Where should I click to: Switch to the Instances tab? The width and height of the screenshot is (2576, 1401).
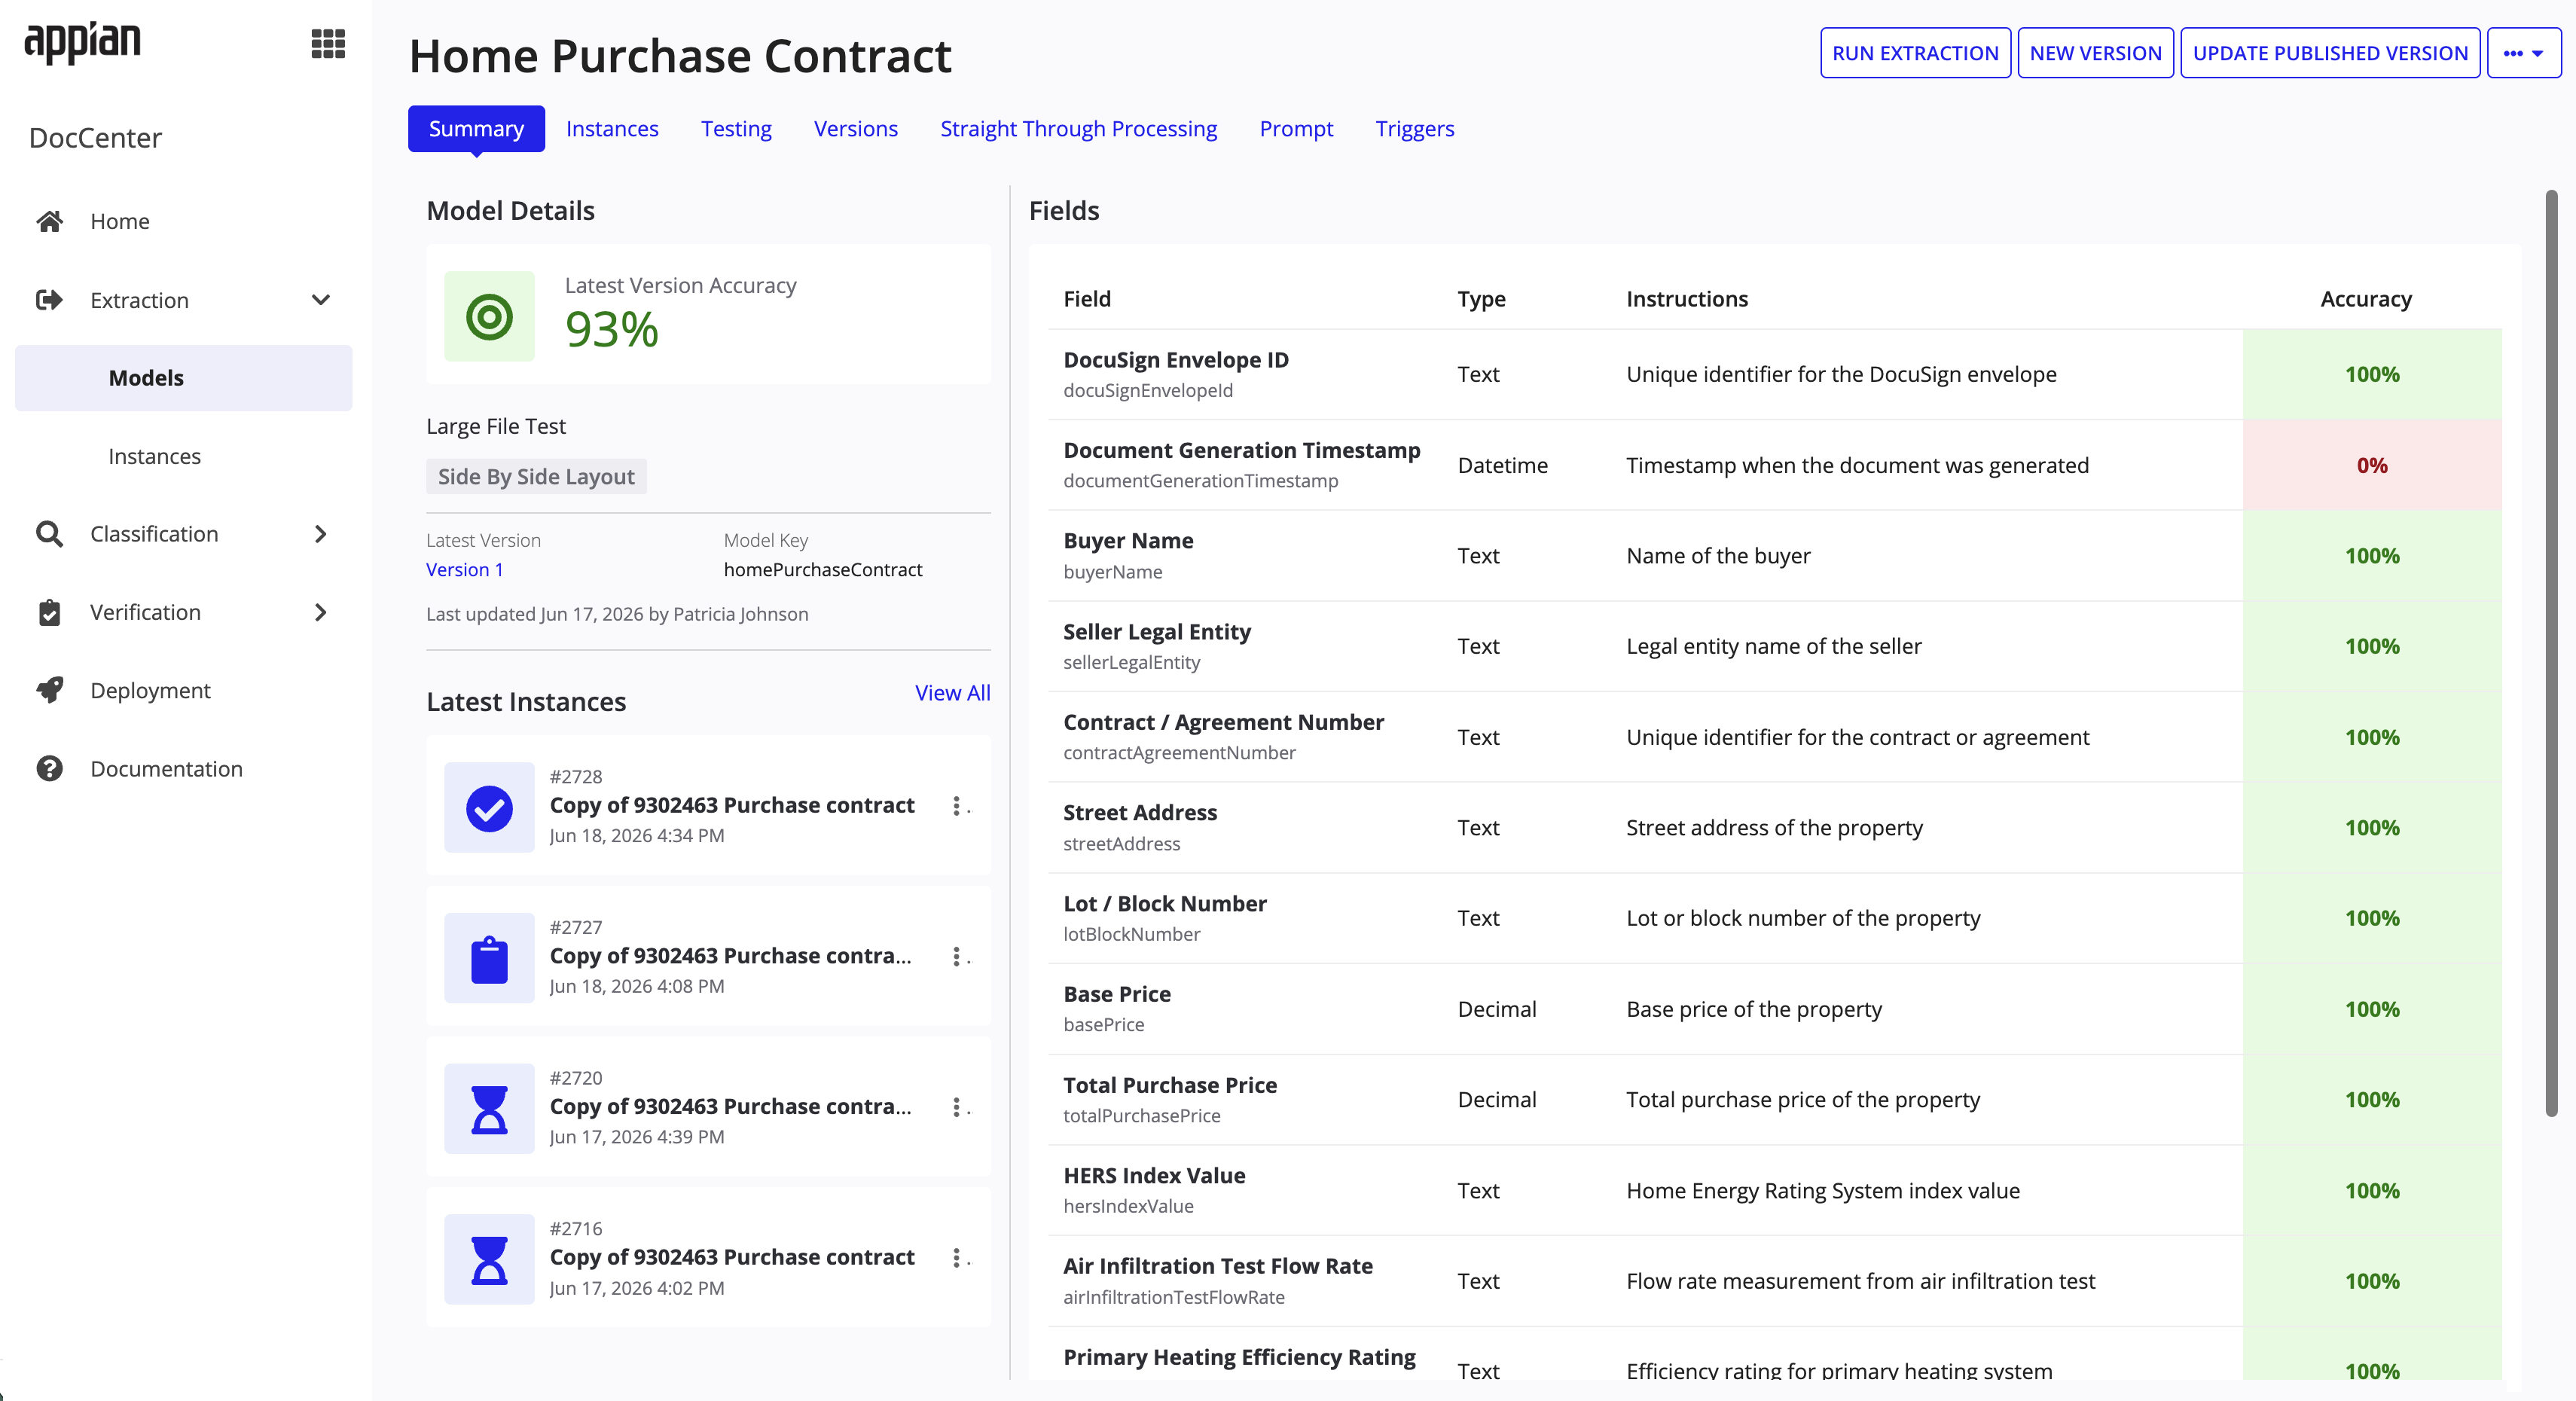[612, 128]
